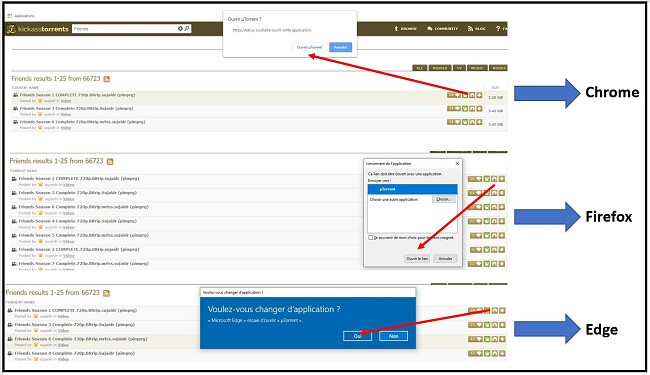The height and width of the screenshot is (375, 650).
Task: Click download arrow for Season 2 in Firefox panel
Action: click(x=502, y=249)
